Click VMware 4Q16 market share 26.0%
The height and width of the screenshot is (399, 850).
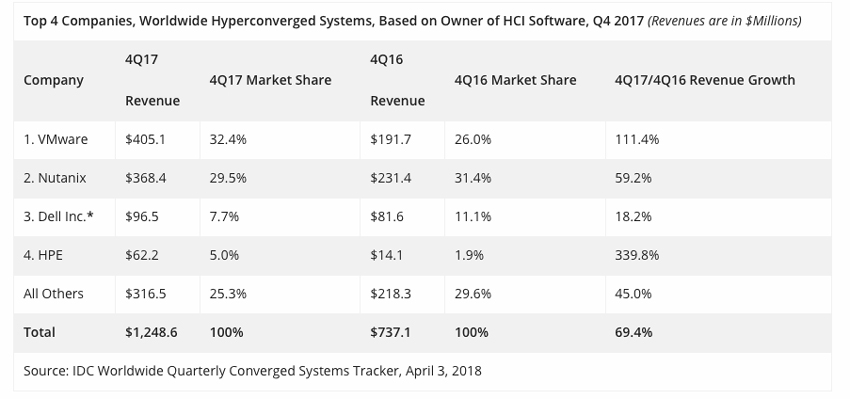[473, 139]
